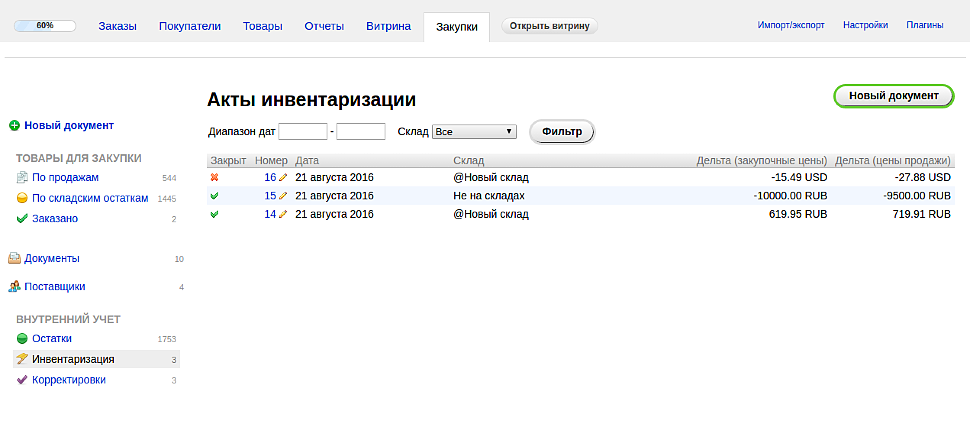970x440 pixels.
Task: Click the По продажам document icon
Action: [x=22, y=178]
